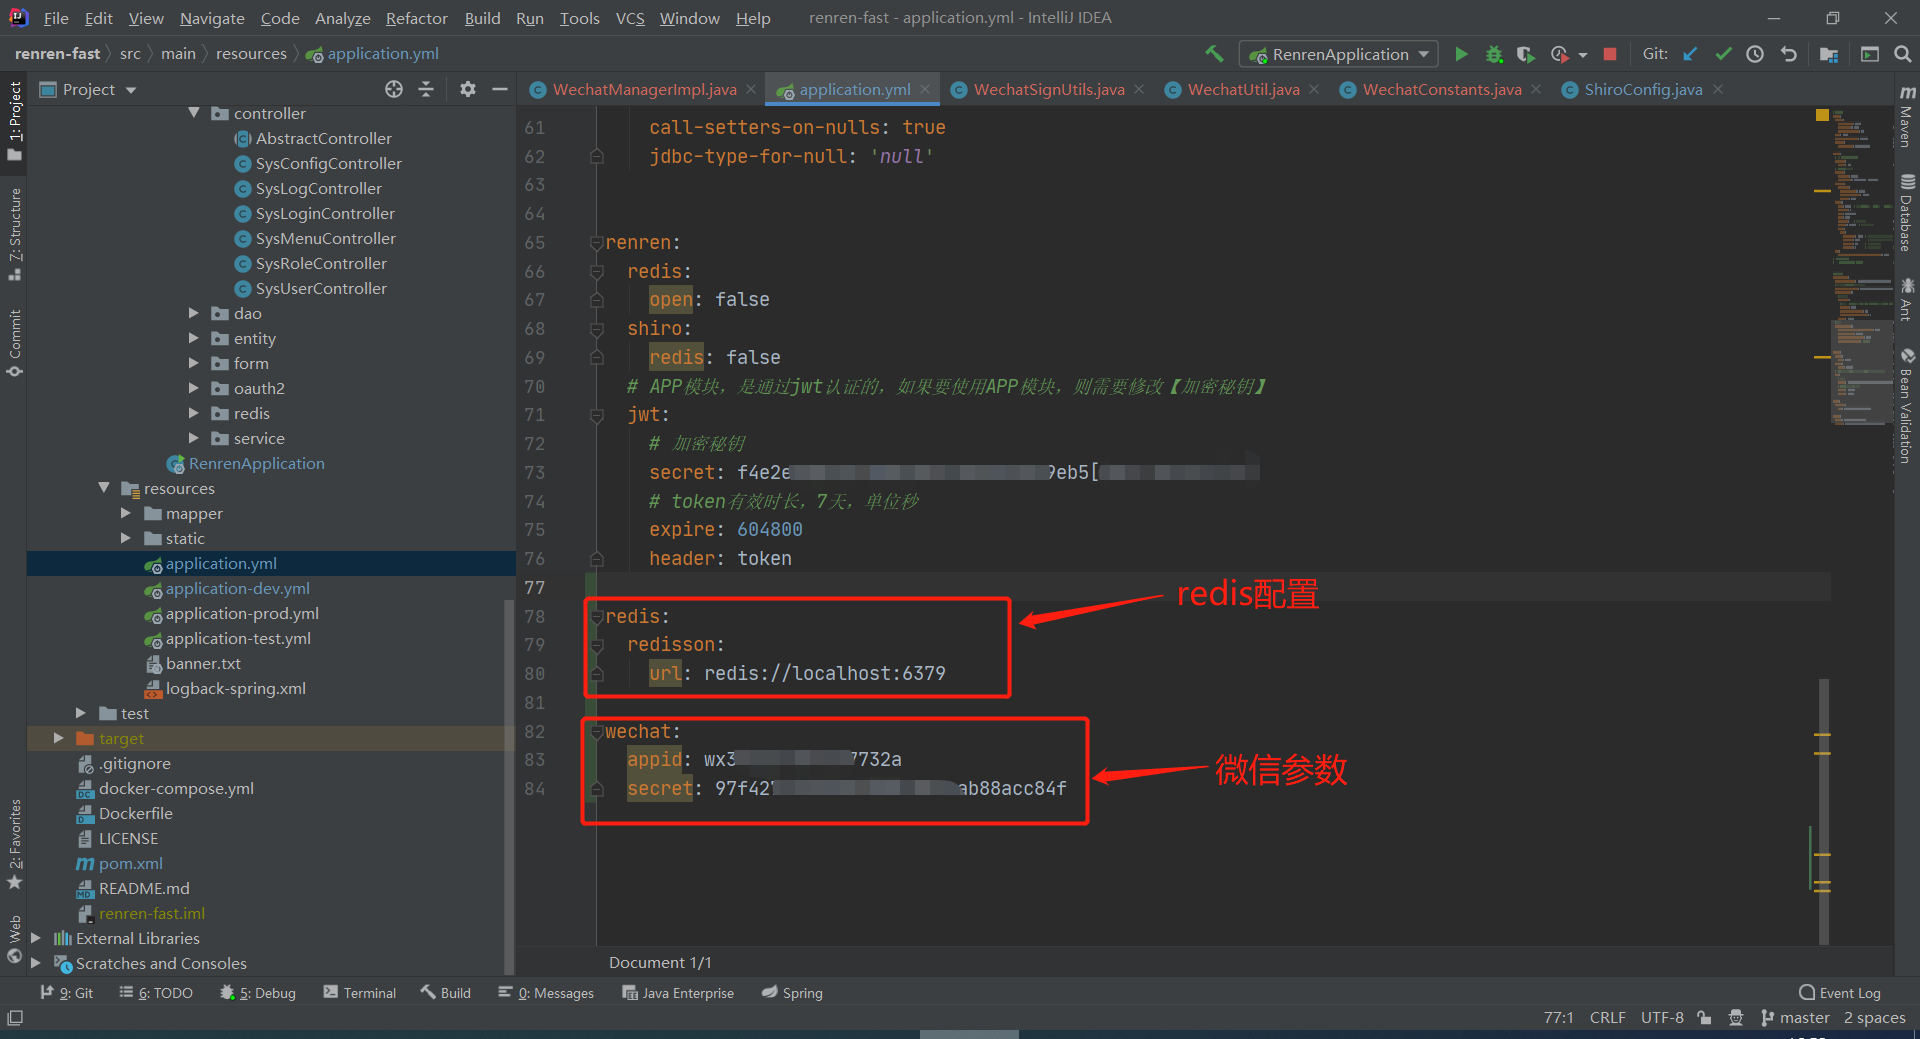
Task: Open profiler run options dropdown arrow
Action: click(x=1583, y=55)
